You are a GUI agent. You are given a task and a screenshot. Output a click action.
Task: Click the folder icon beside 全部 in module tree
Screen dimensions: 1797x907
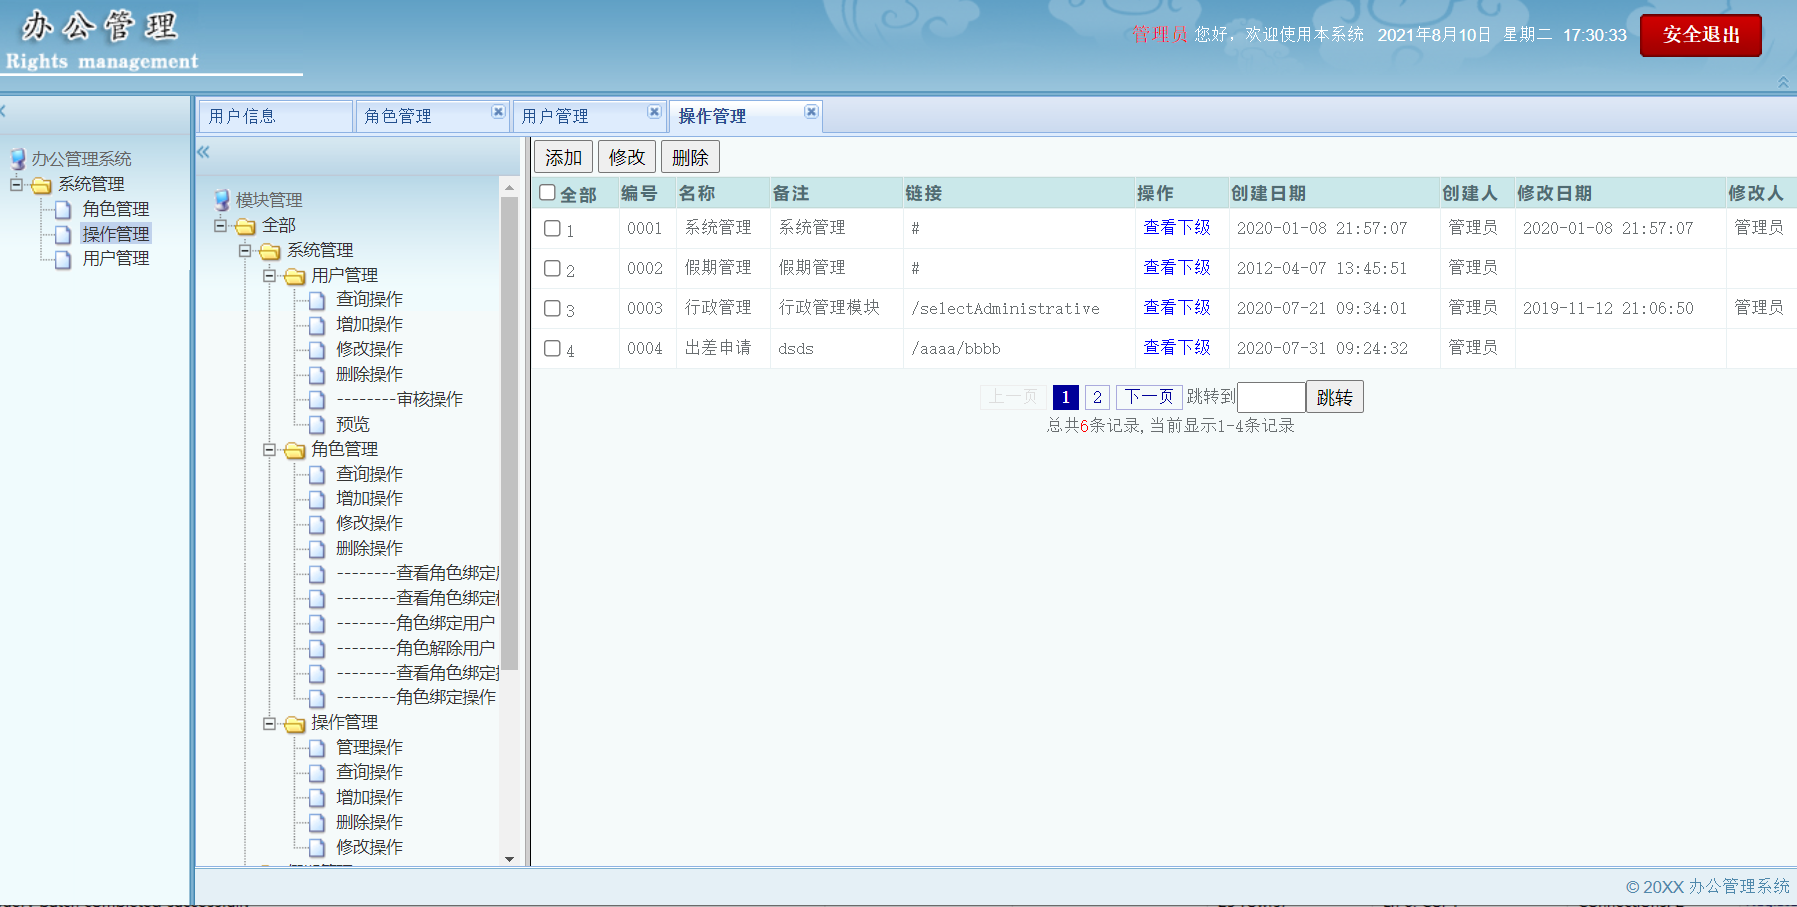tap(246, 226)
